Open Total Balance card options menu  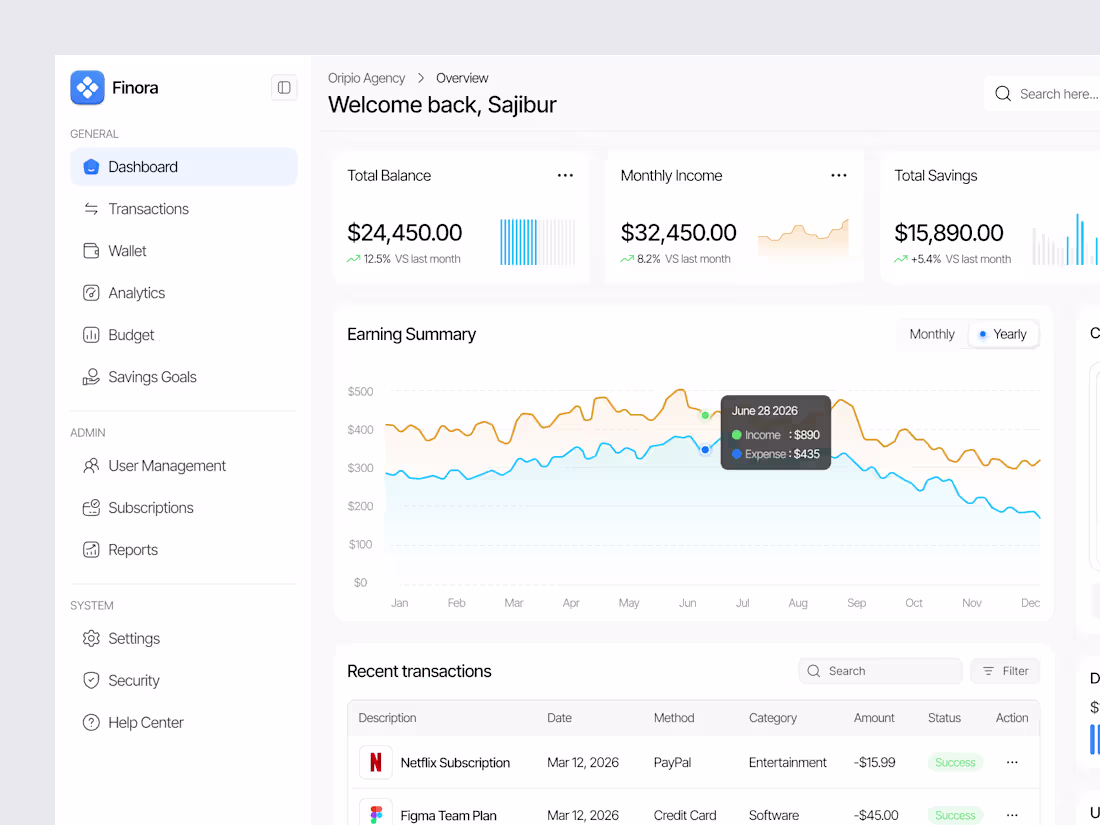coord(565,175)
